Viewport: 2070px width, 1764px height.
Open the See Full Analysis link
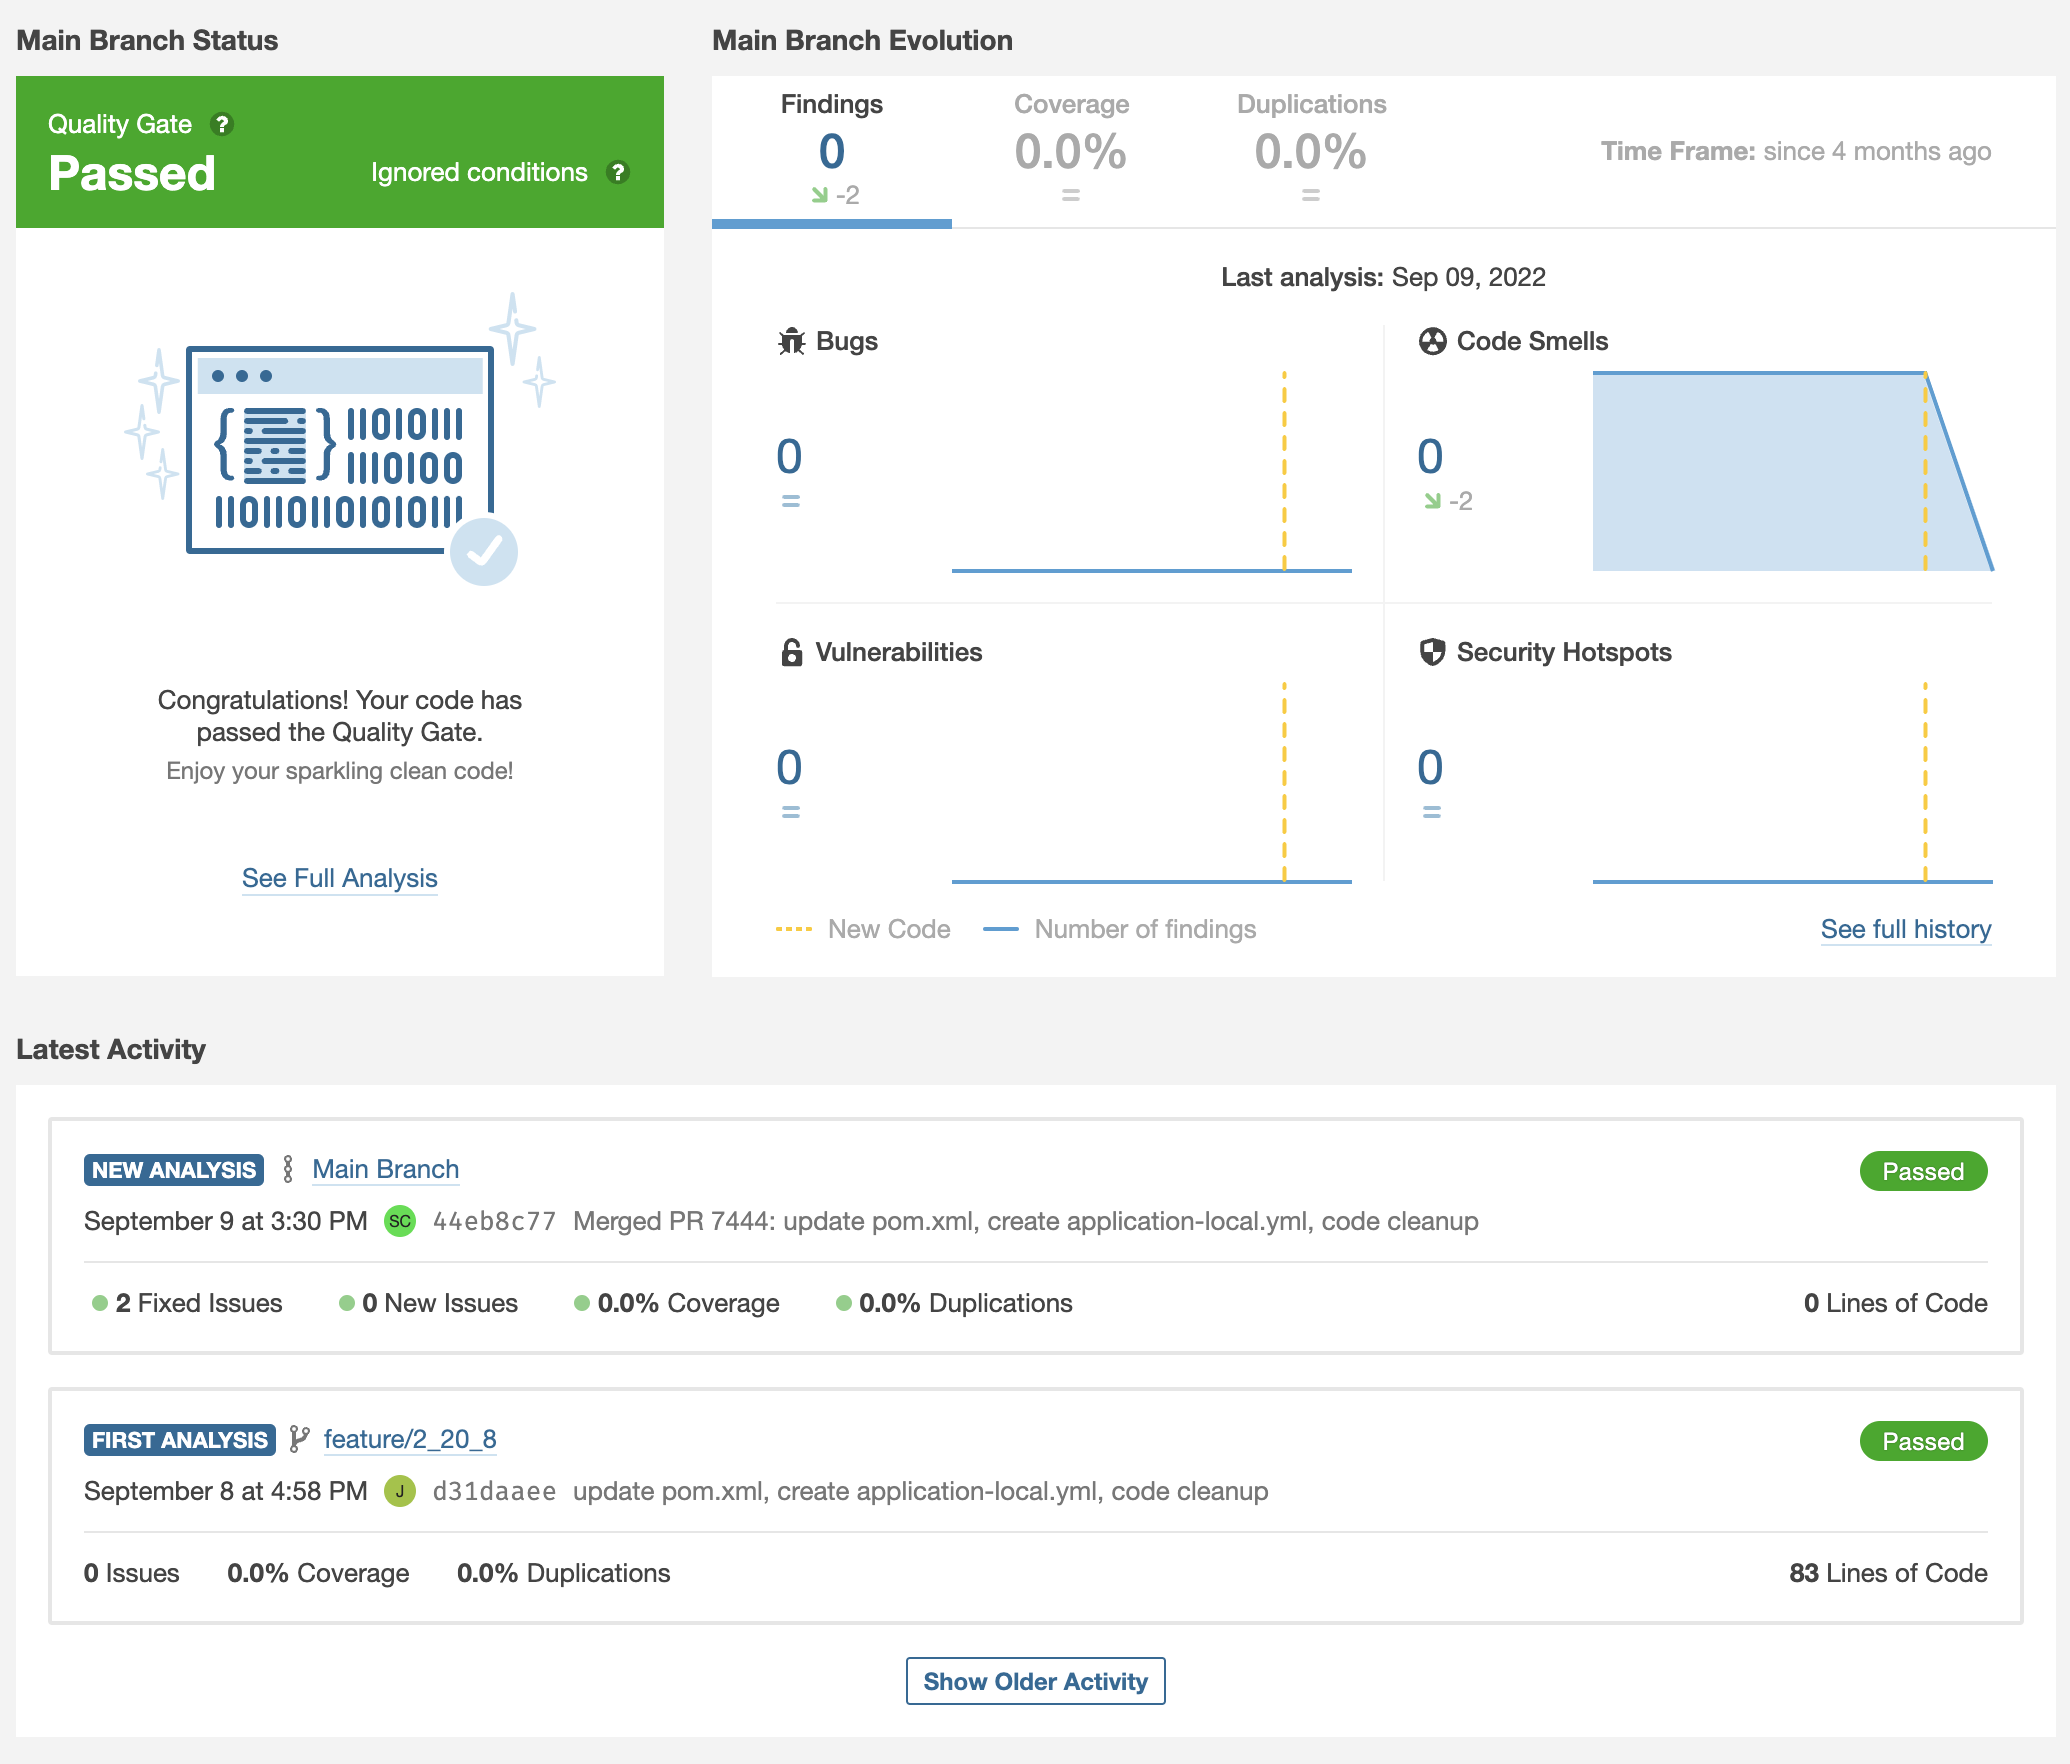pyautogui.click(x=339, y=878)
